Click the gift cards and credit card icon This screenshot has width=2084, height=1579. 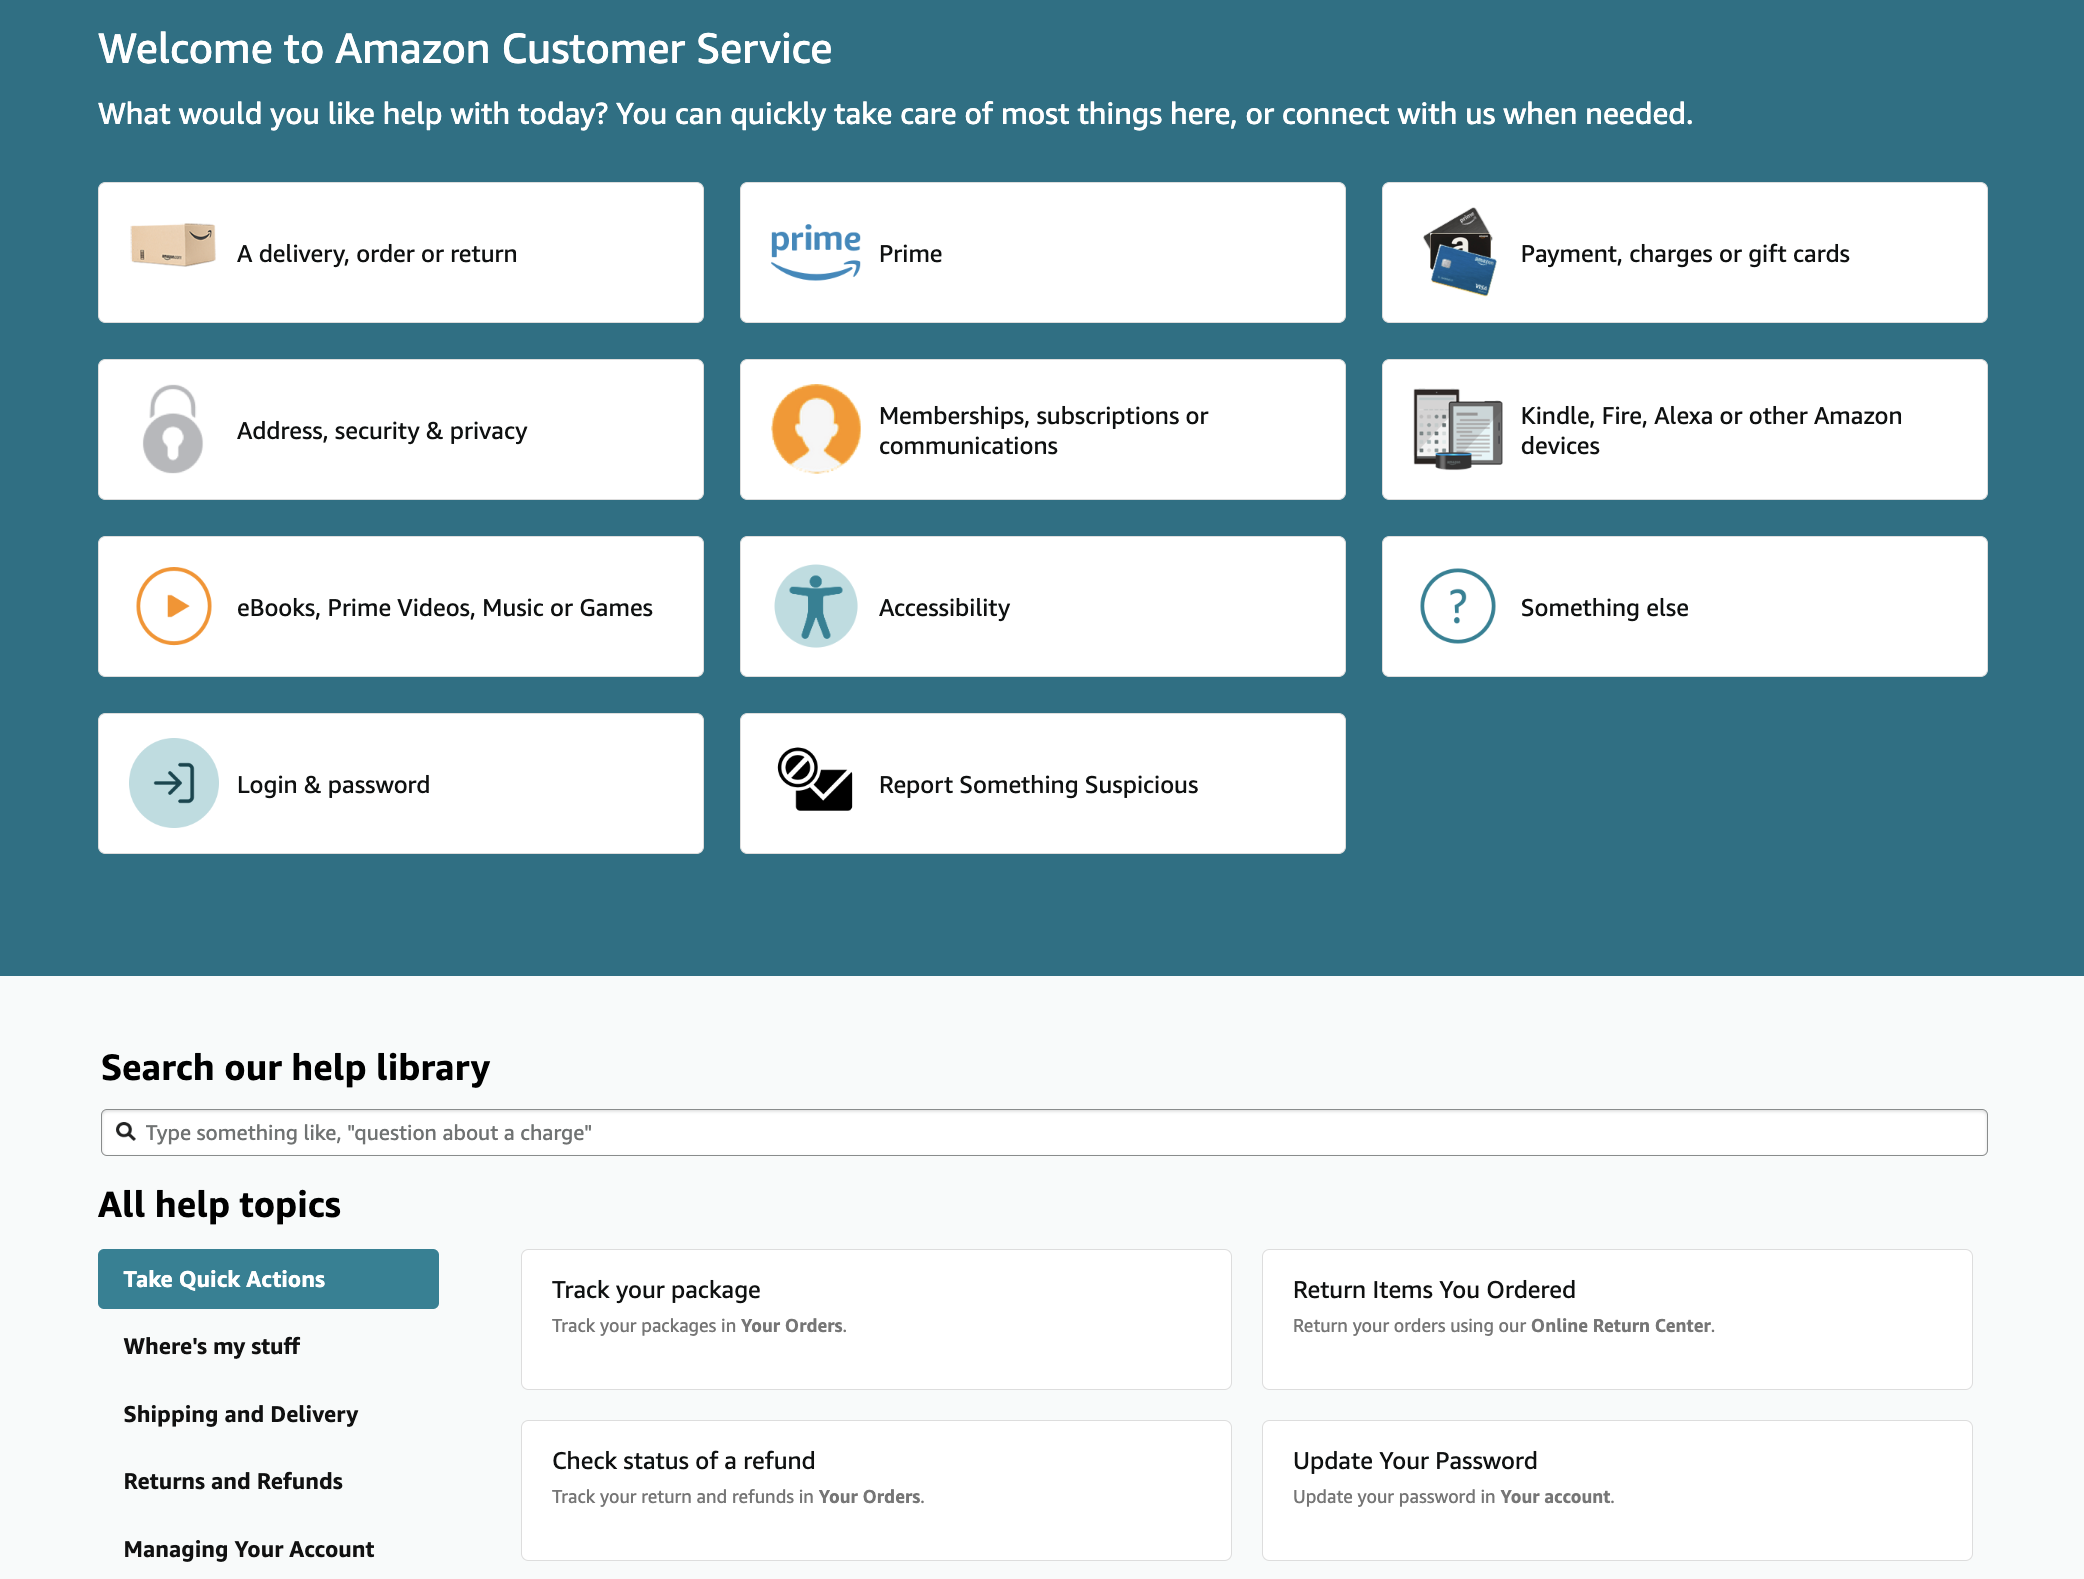(1458, 252)
